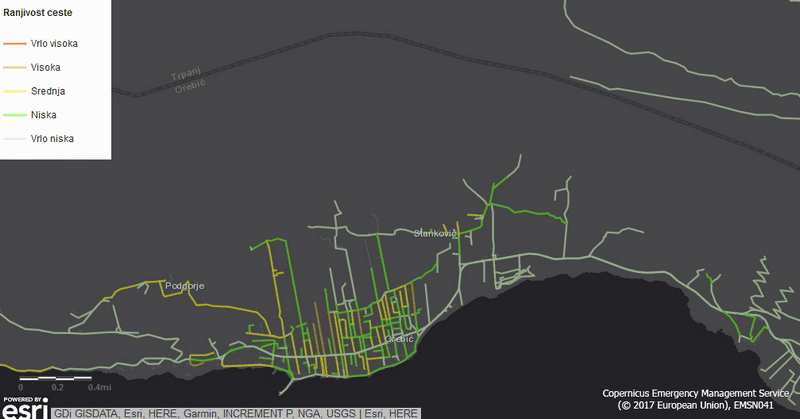Select the Srednja legend label
The height and width of the screenshot is (419, 800).
(x=49, y=91)
